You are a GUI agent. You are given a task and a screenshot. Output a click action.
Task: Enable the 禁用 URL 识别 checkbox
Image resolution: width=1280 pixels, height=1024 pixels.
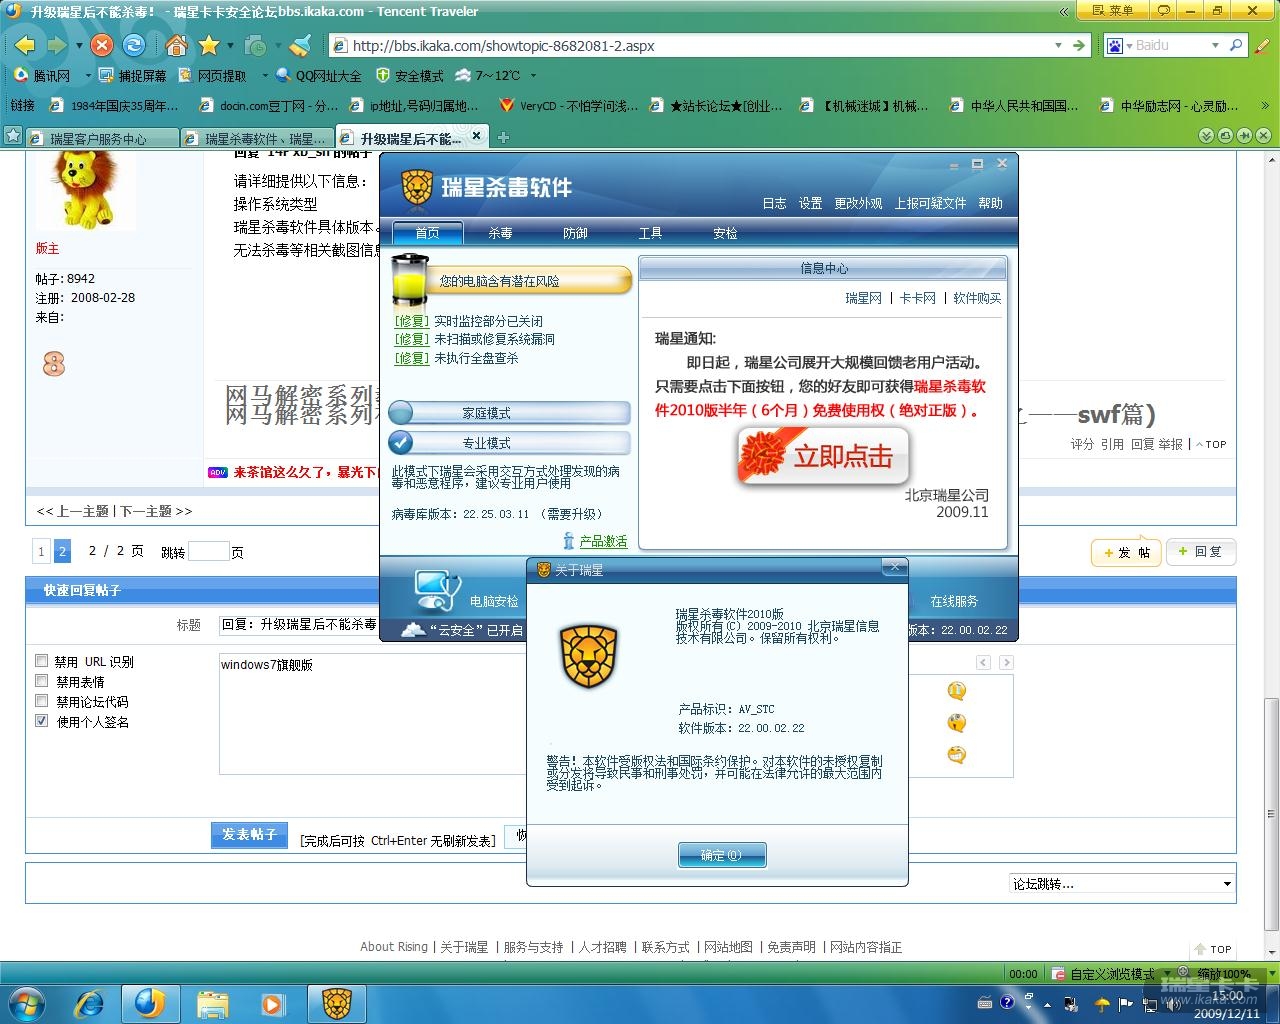coord(42,661)
